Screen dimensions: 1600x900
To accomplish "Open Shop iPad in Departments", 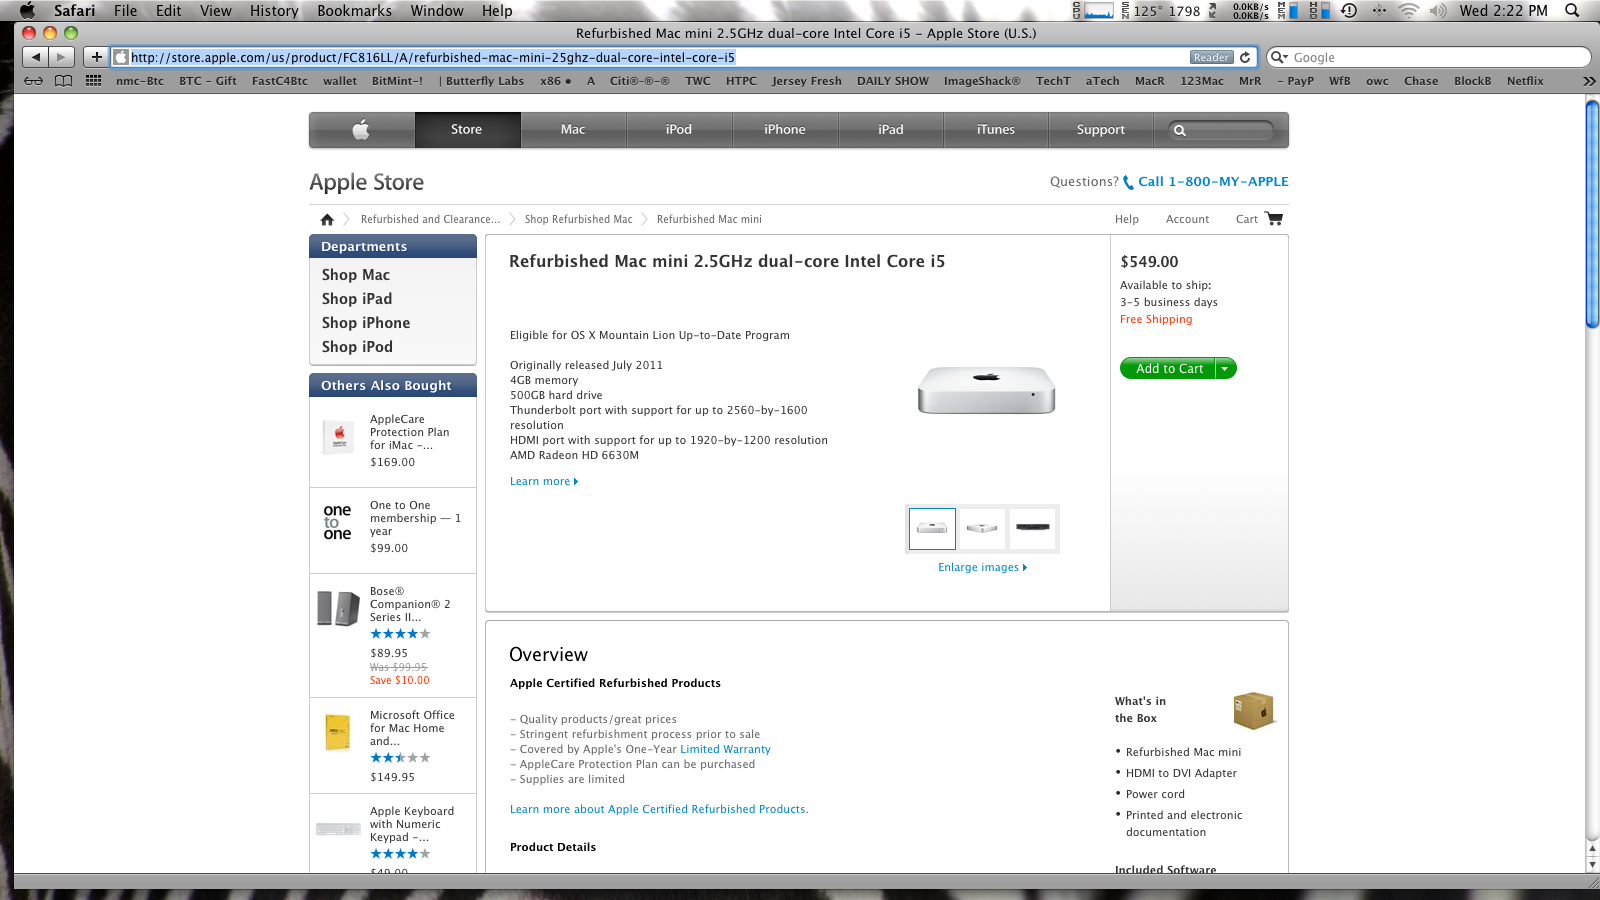I will coord(357,299).
